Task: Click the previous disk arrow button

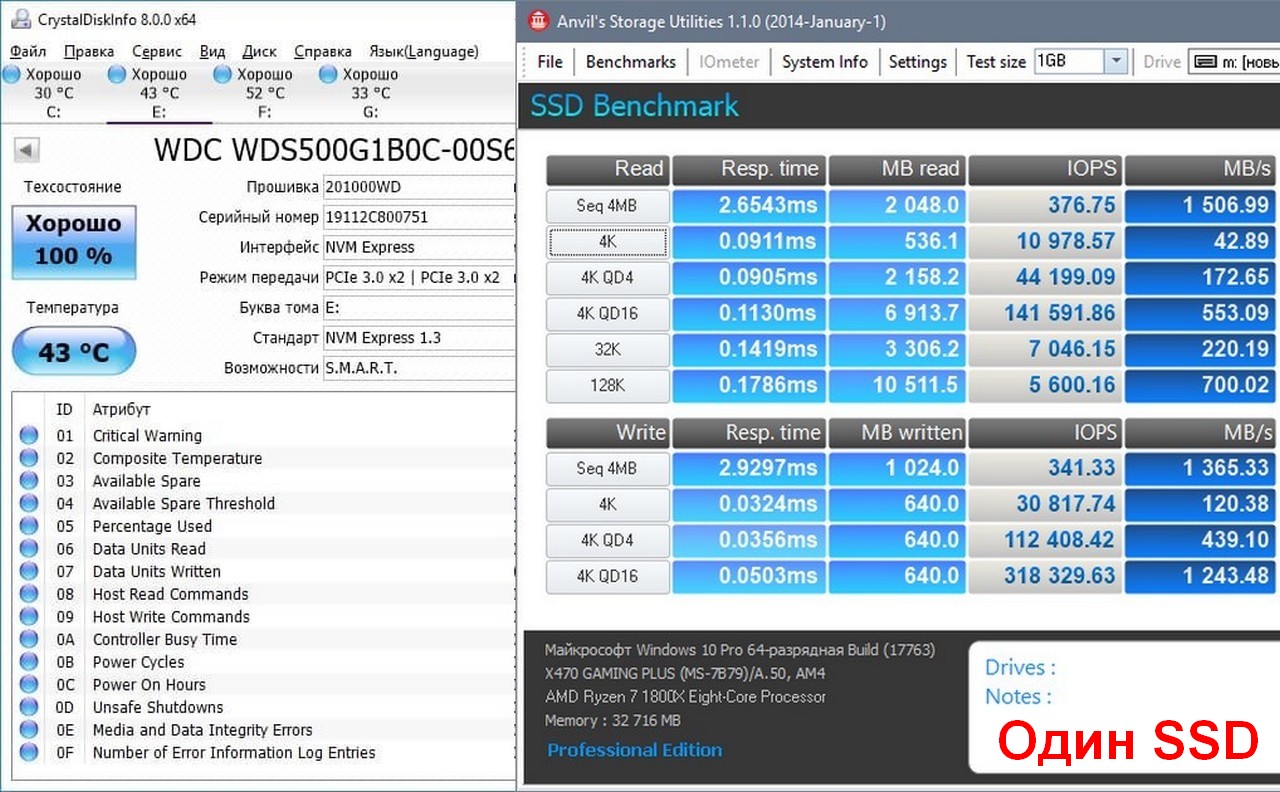Action: point(27,151)
